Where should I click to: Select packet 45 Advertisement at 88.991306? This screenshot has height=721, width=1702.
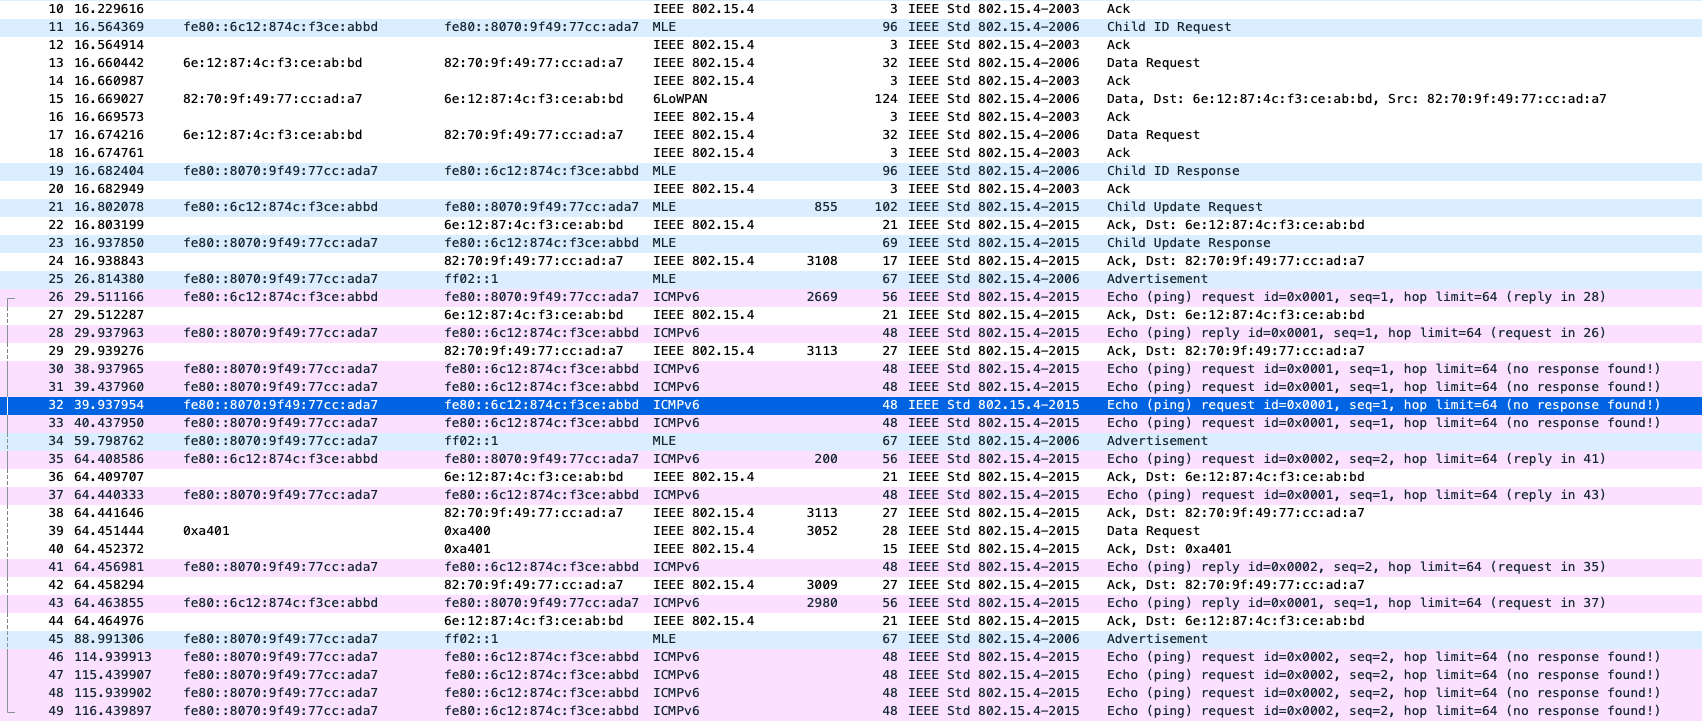pyautogui.click(x=851, y=639)
